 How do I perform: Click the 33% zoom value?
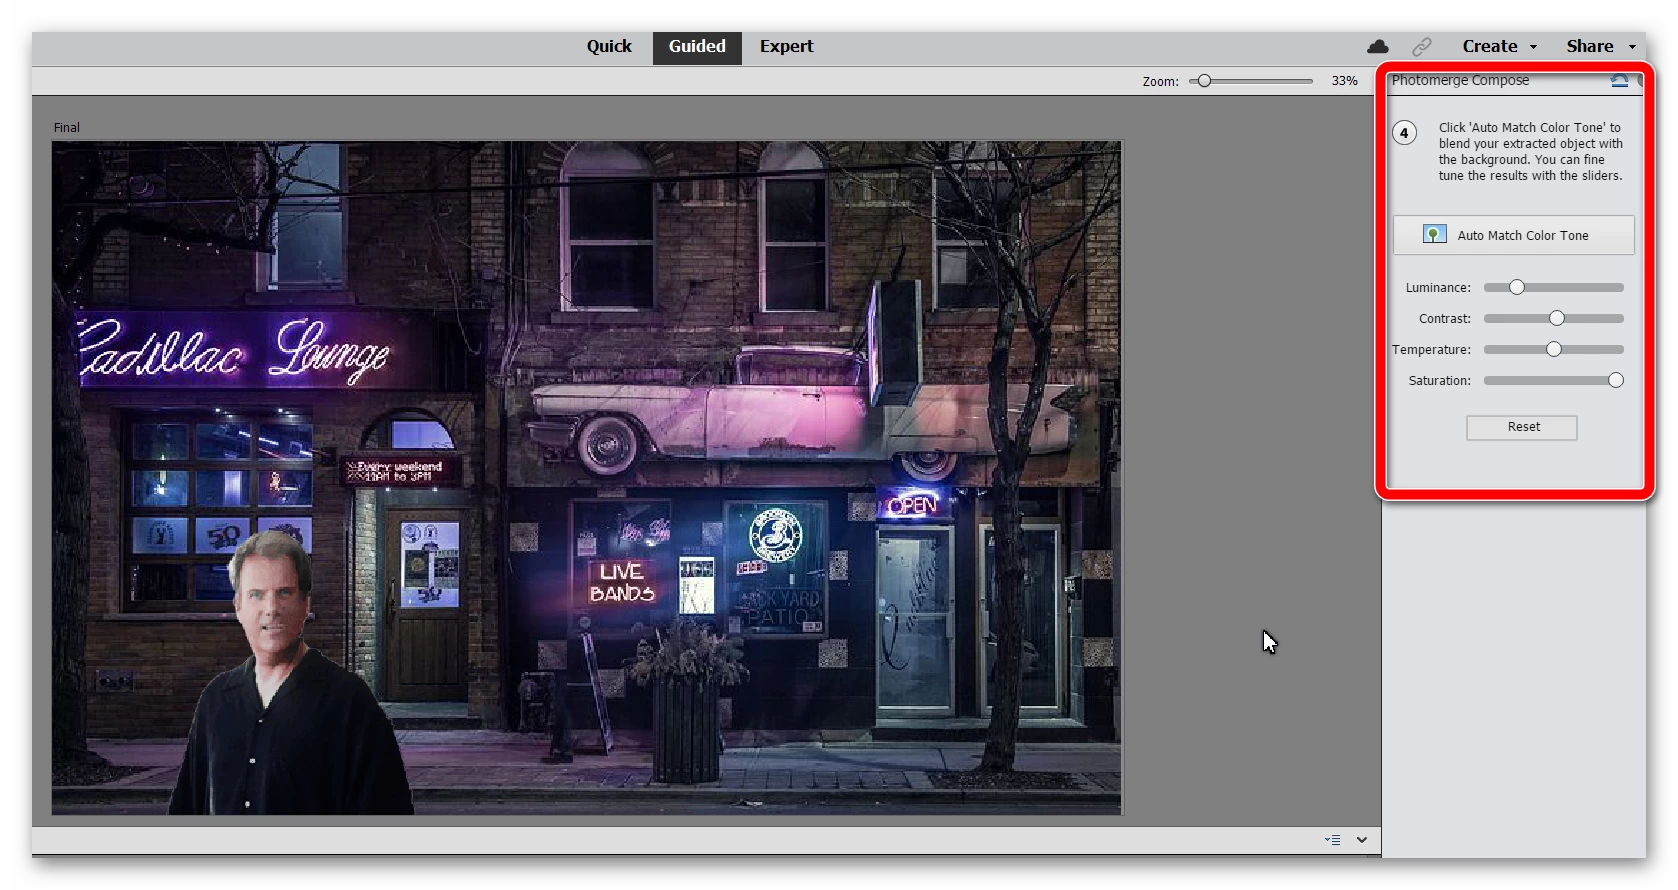(1344, 81)
